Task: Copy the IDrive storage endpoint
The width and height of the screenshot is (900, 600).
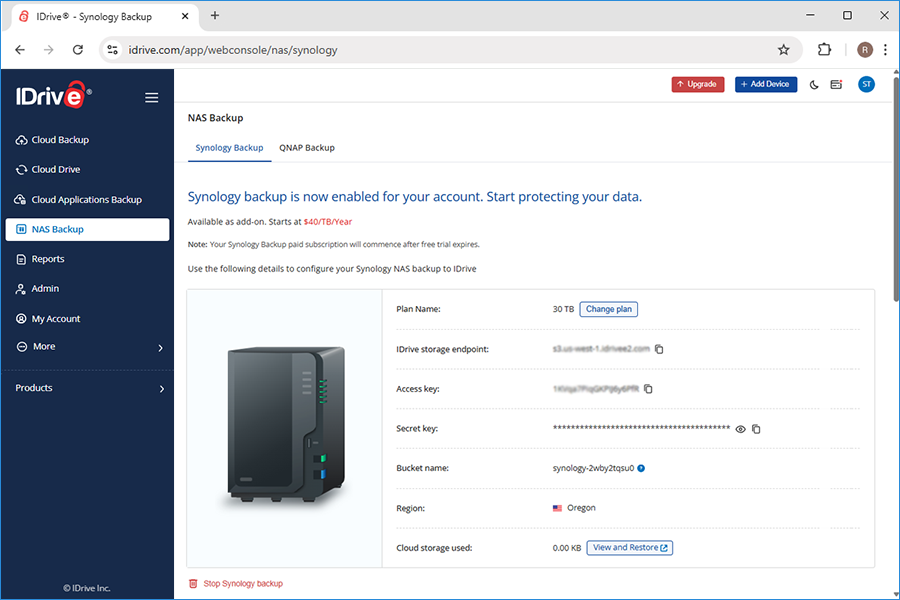Action: coord(659,349)
